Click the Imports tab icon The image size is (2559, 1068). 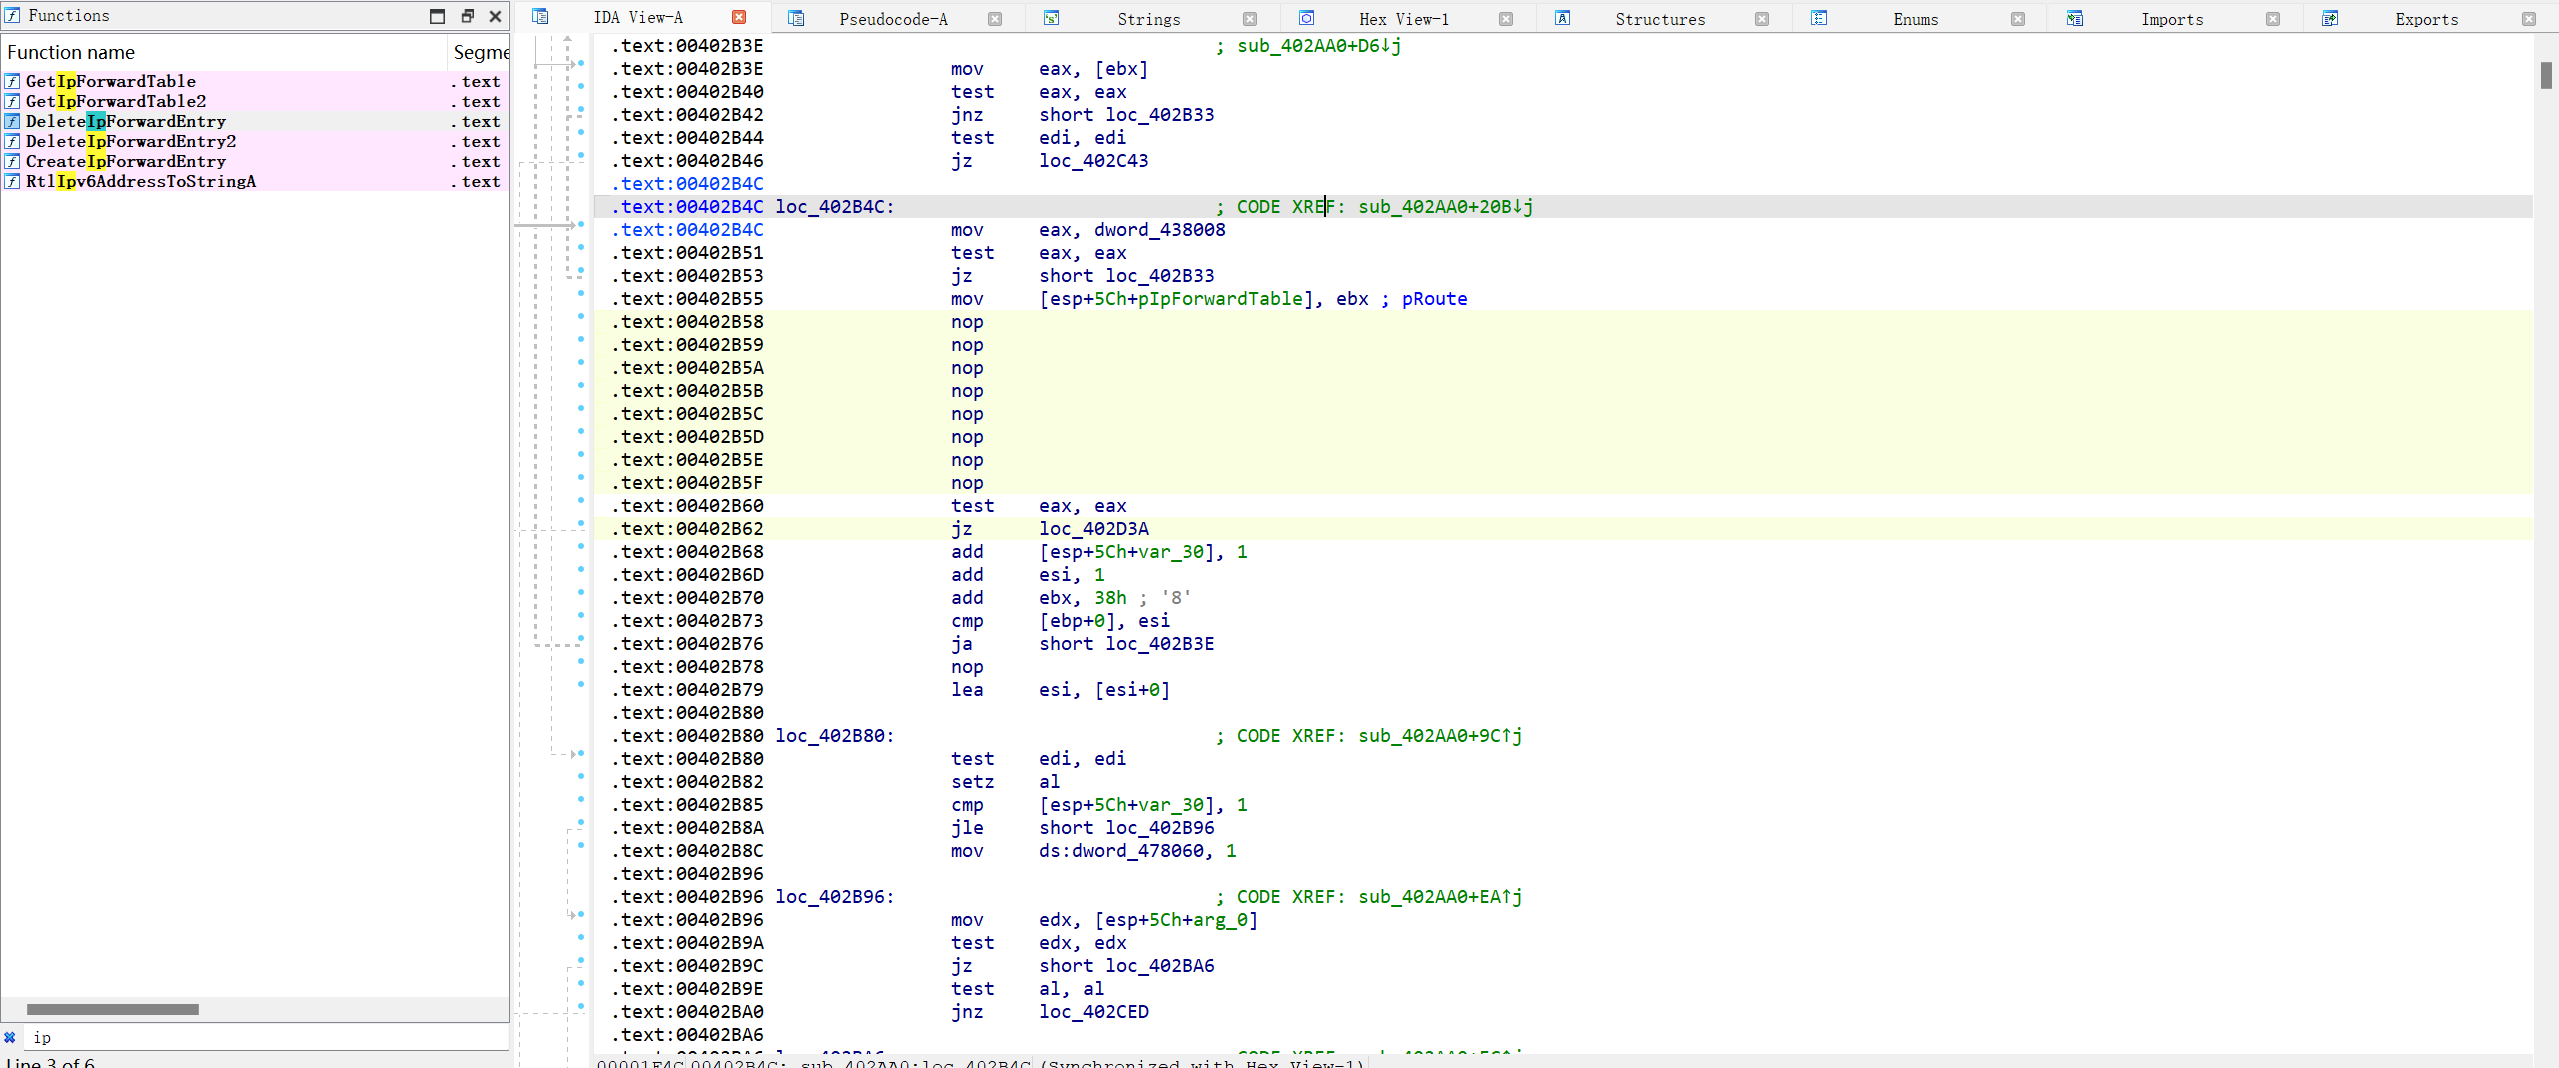(2075, 18)
